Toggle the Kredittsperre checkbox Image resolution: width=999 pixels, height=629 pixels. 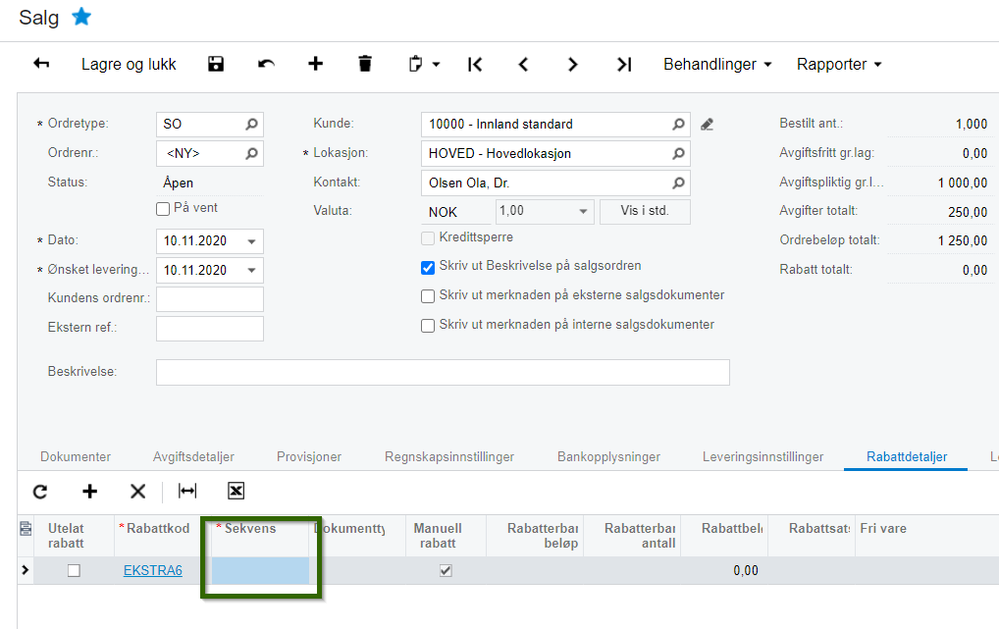428,238
